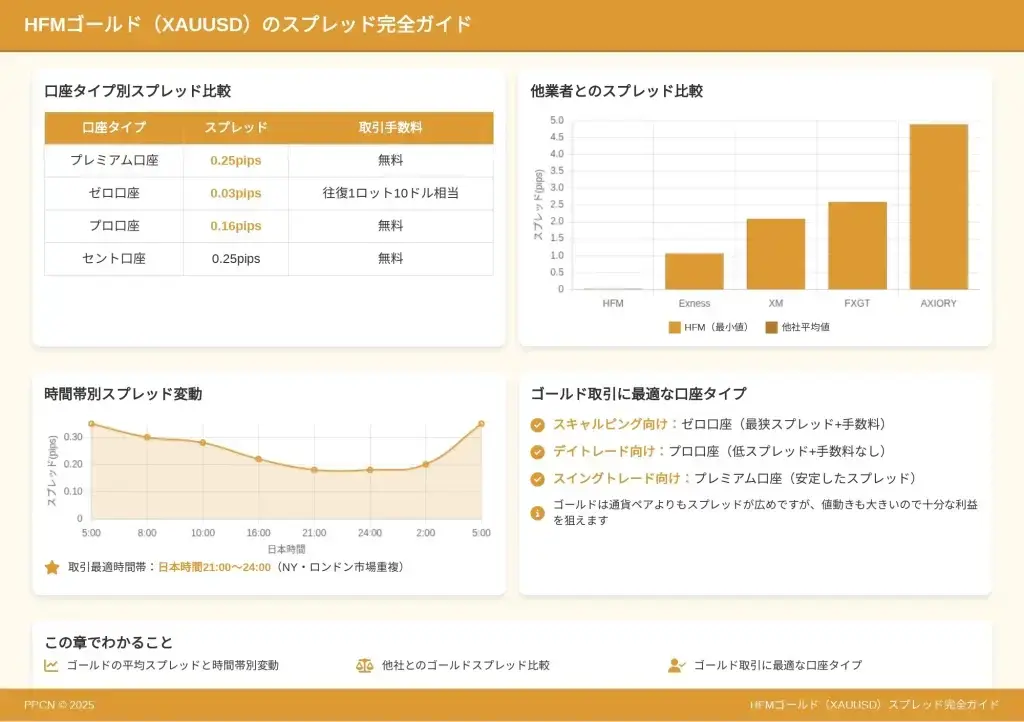Click the check icon beside スキャルピング向け
The image size is (1024, 722).
coord(538,425)
